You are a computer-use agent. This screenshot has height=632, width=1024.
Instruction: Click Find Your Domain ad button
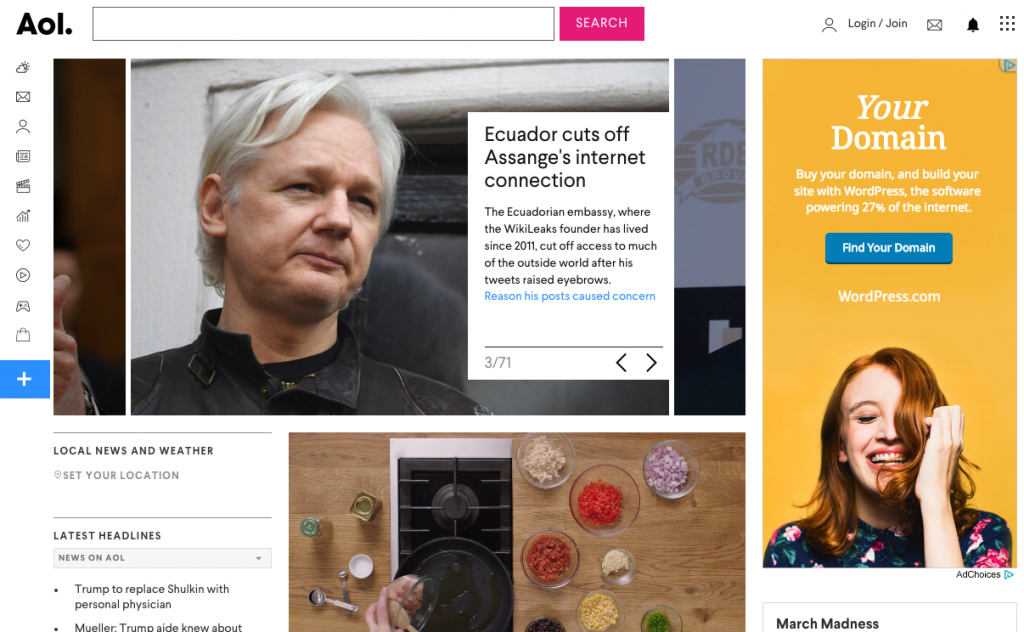click(888, 248)
